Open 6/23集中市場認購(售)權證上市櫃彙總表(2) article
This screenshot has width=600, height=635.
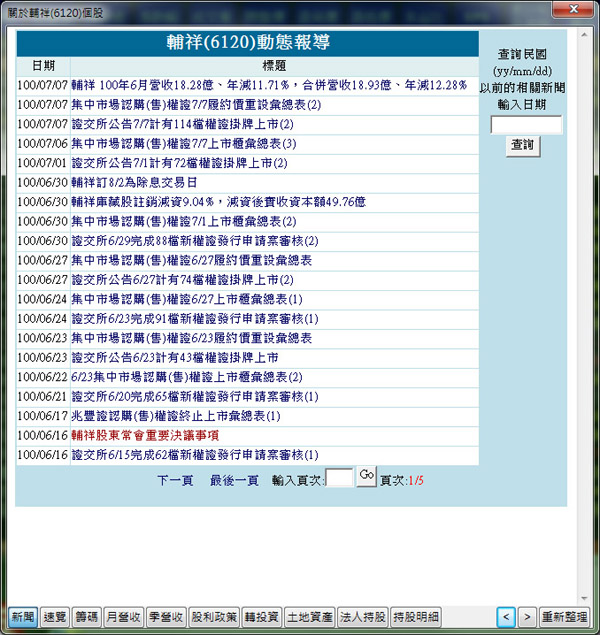[187, 377]
